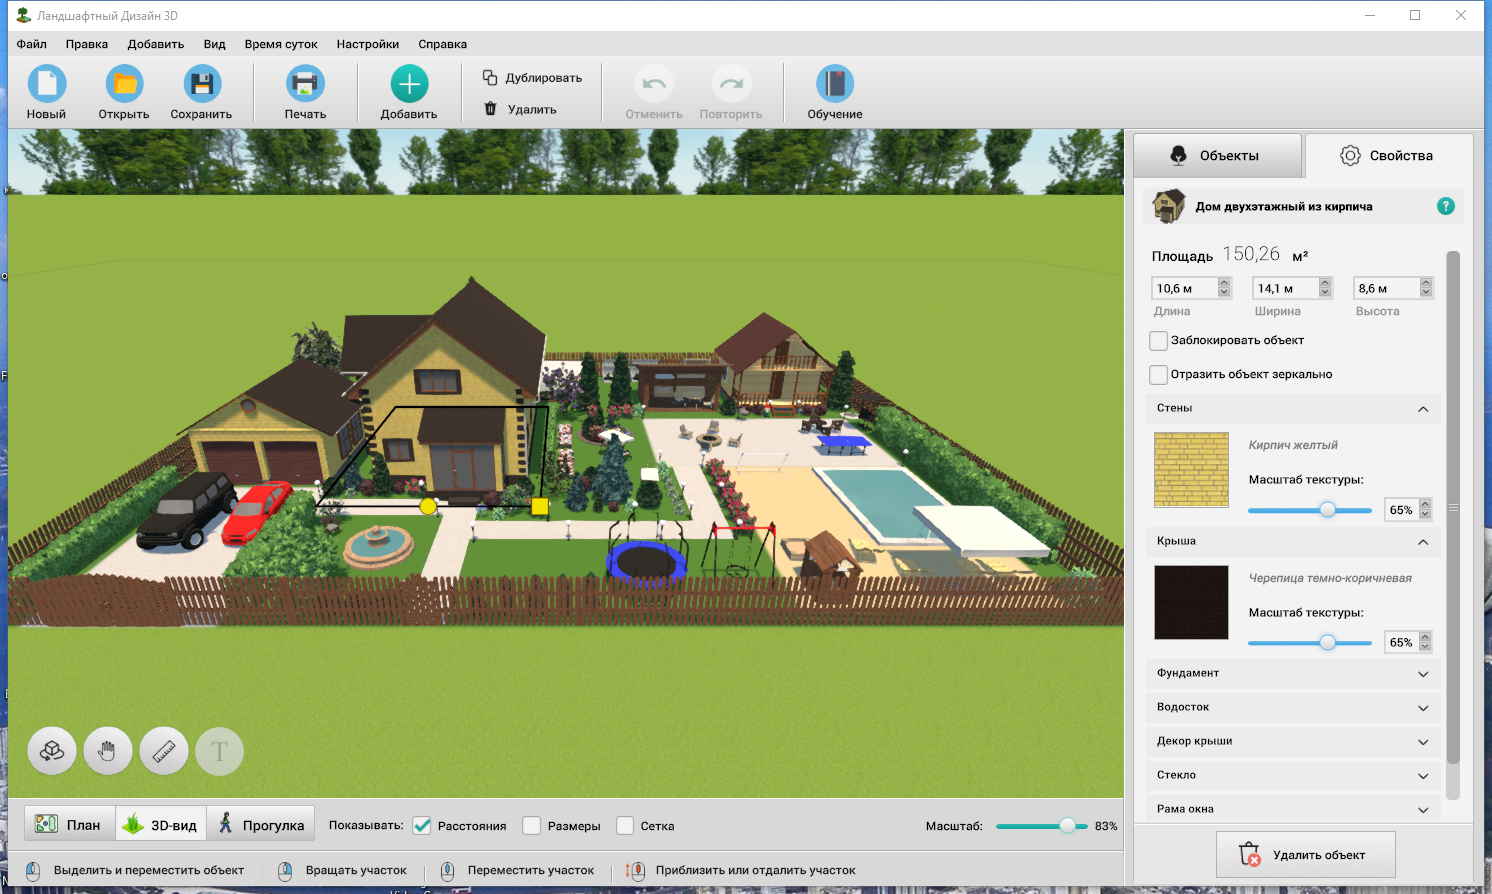
Task: Expand the Стекло section
Action: click(1293, 775)
